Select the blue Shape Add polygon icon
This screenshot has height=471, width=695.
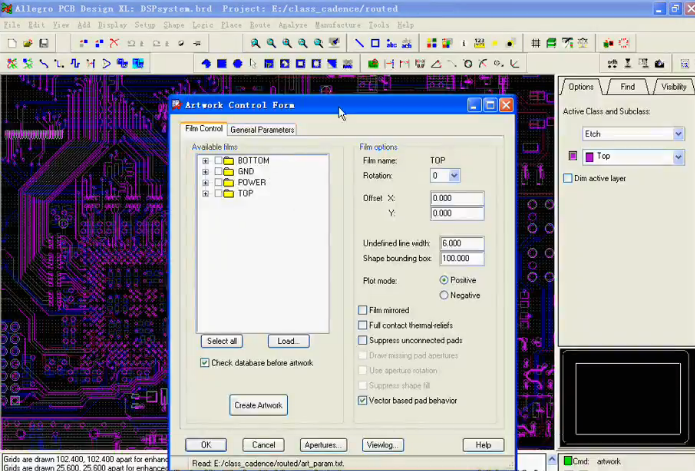(x=206, y=63)
